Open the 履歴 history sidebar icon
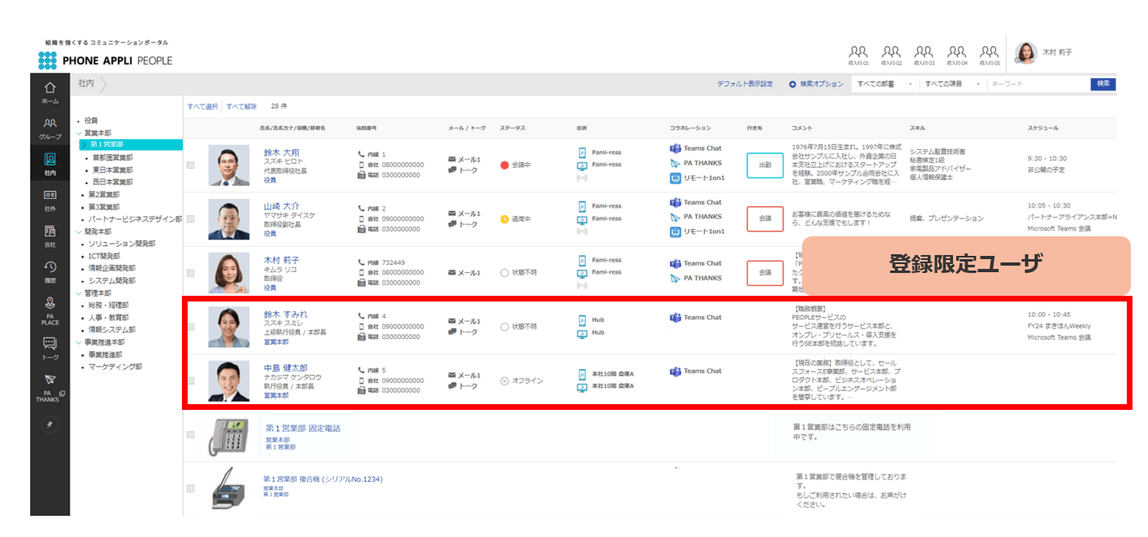This screenshot has width=1148, height=537. (x=50, y=270)
